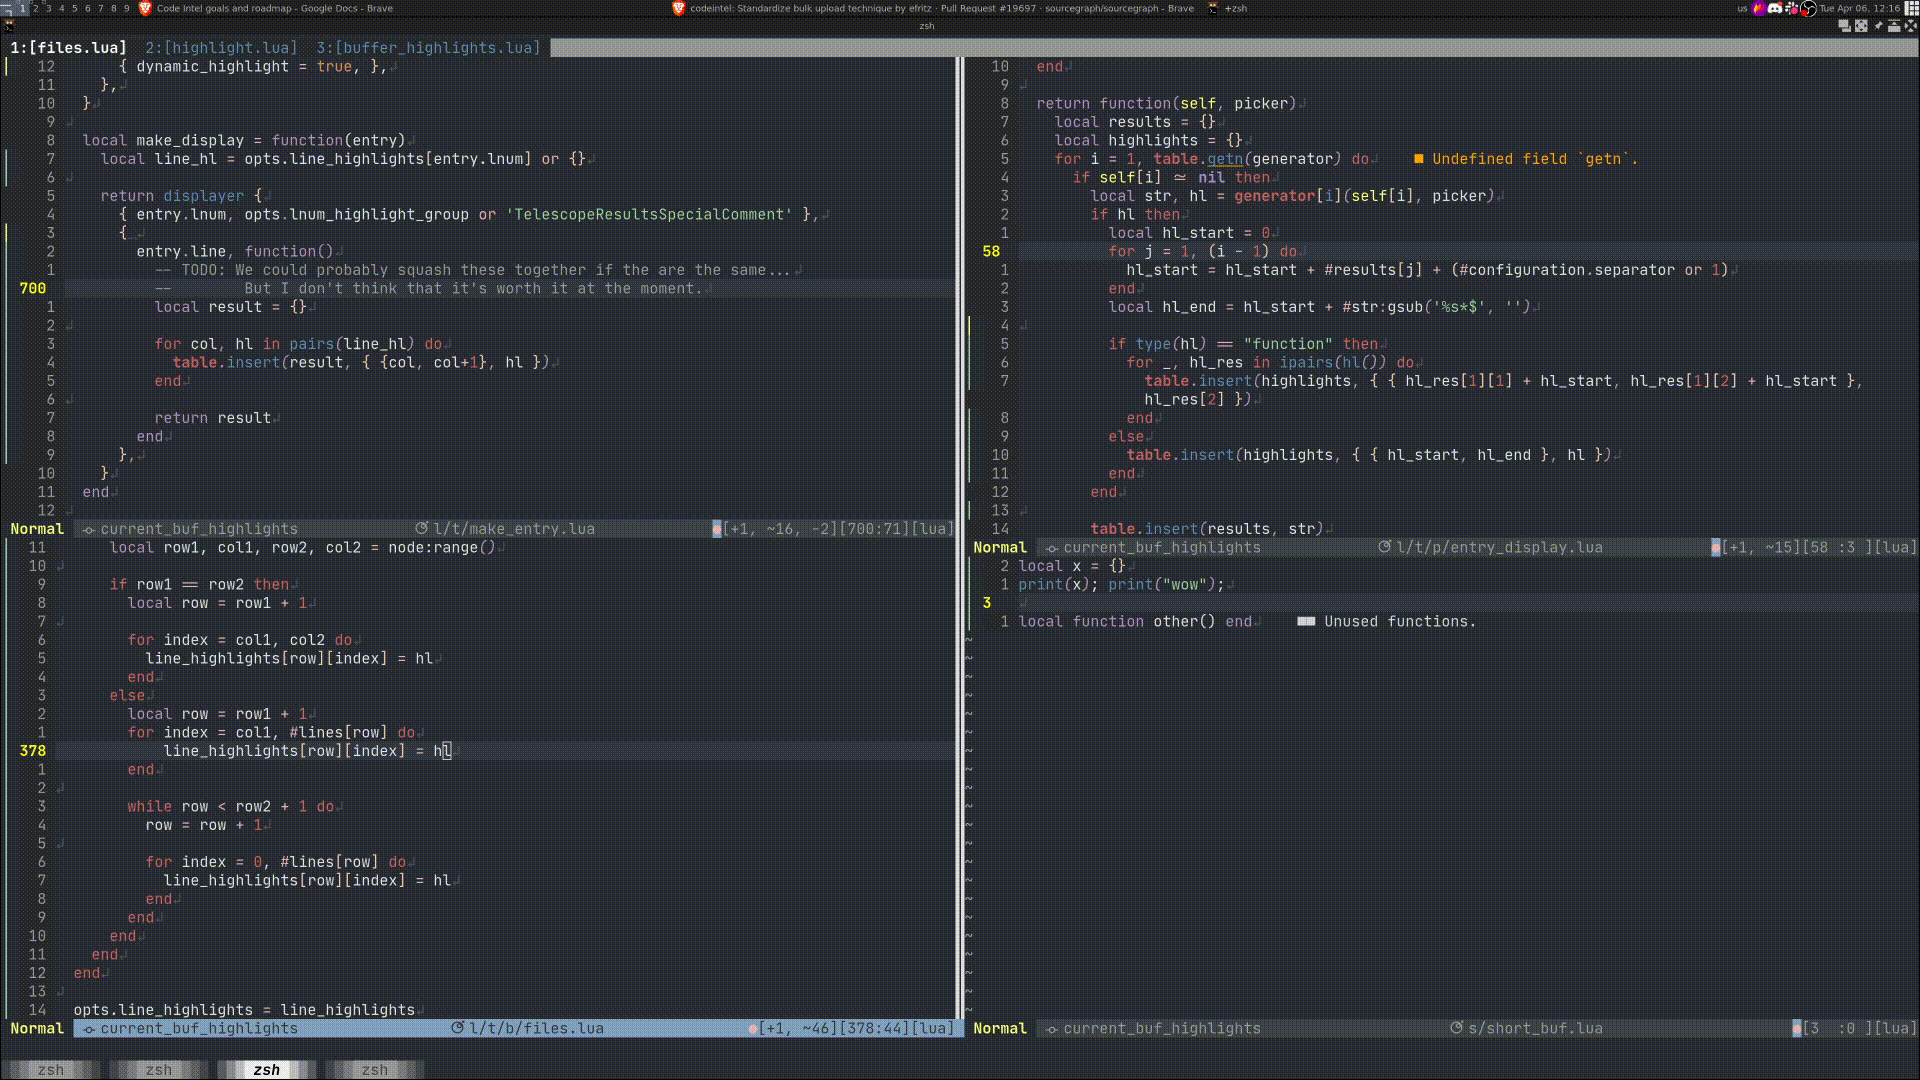Click the files.lua status line filename
1920x1080 pixels.
536,1028
